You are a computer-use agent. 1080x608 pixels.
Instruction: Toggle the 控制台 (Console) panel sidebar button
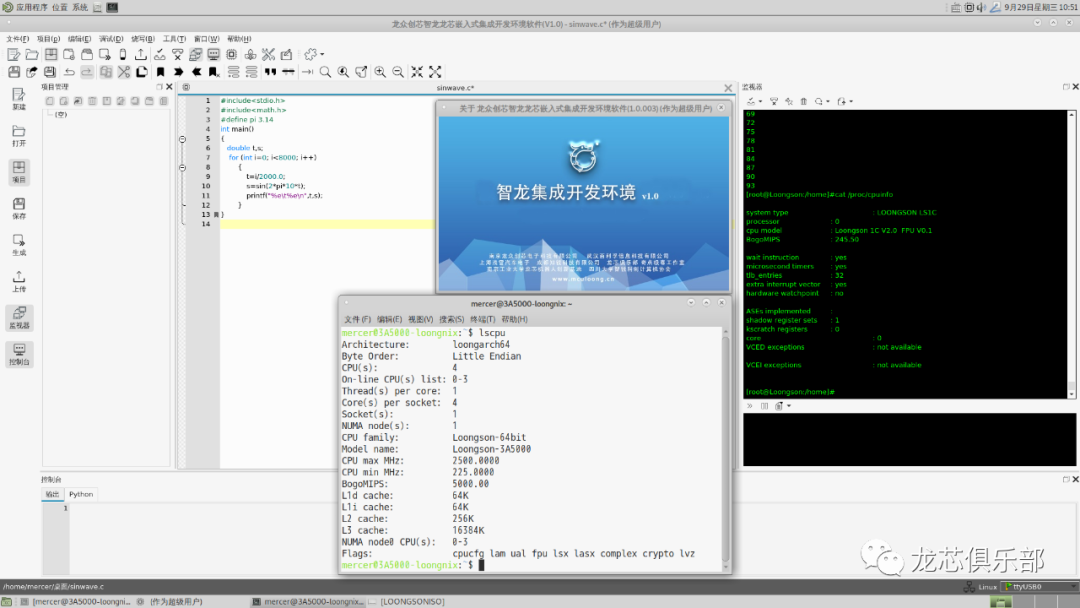coord(19,354)
